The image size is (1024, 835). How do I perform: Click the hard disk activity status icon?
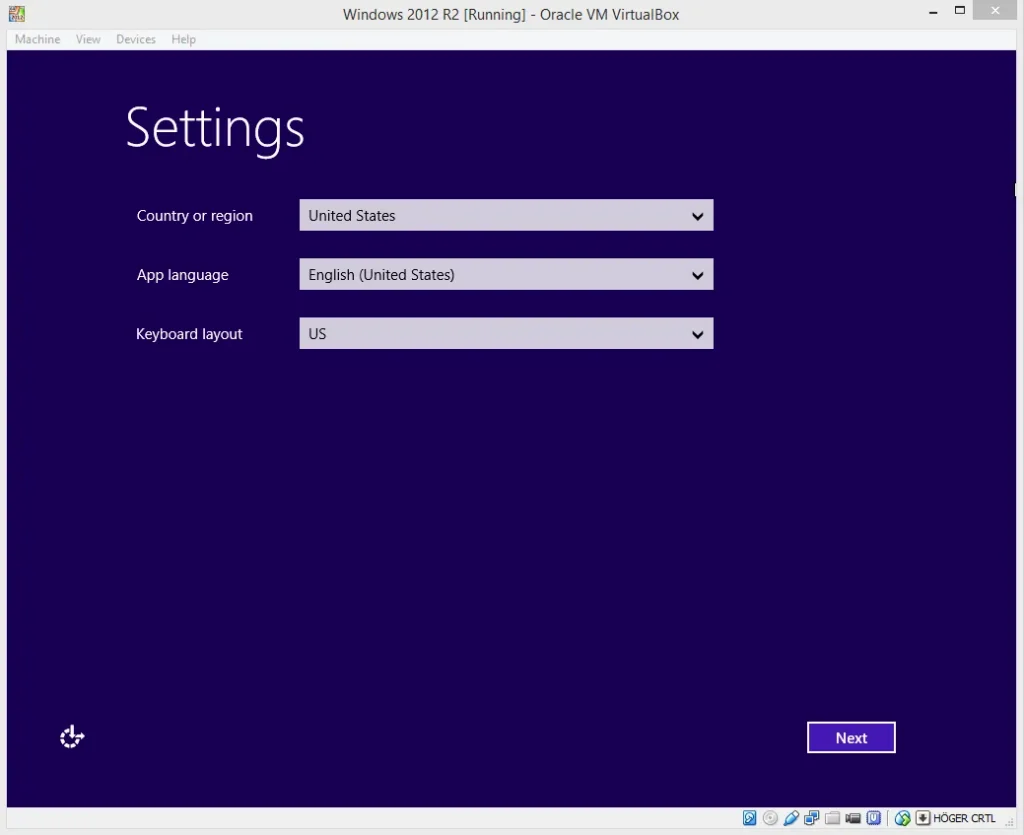coord(750,818)
